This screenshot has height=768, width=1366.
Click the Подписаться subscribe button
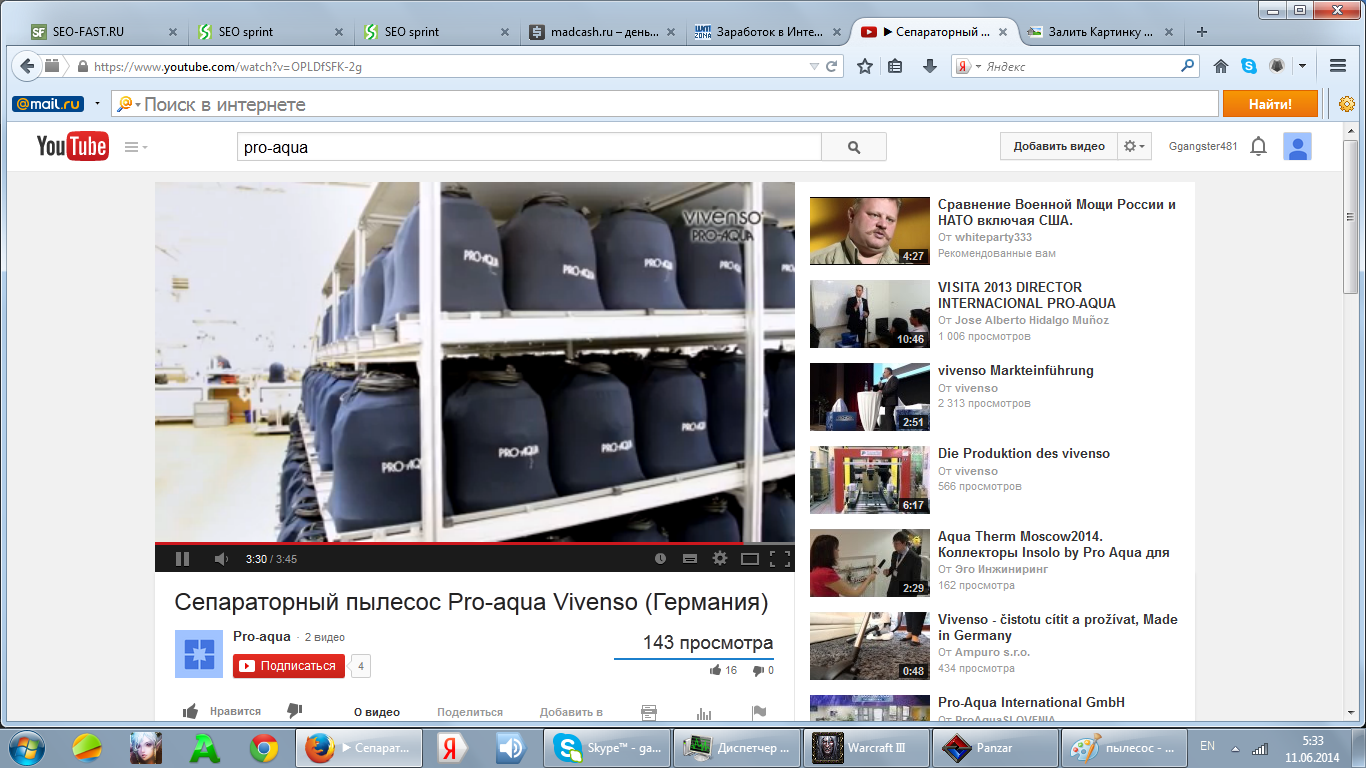(x=289, y=666)
